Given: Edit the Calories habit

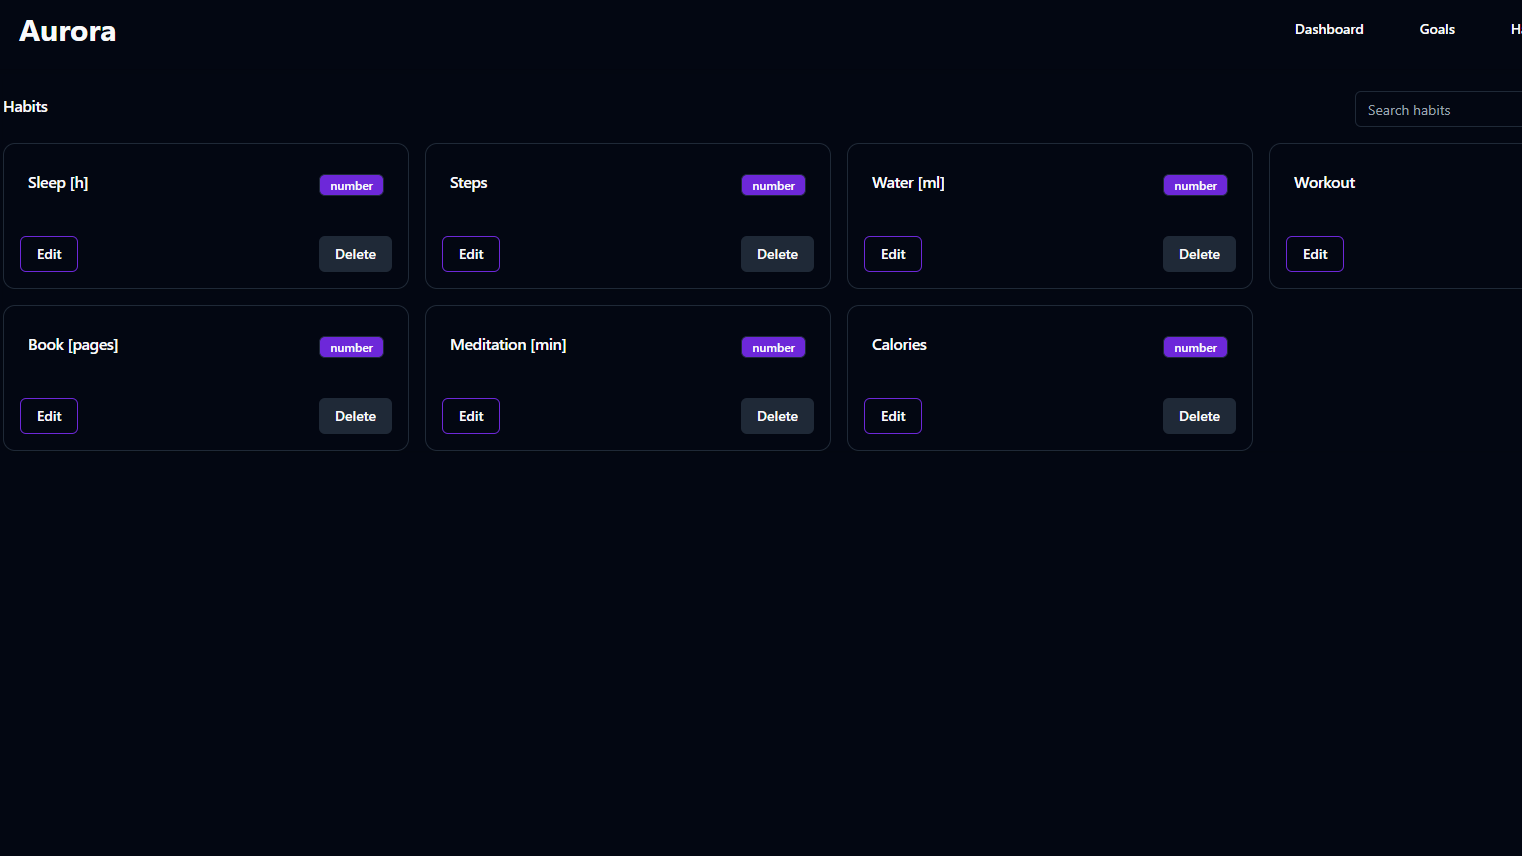Looking at the screenshot, I should point(892,415).
